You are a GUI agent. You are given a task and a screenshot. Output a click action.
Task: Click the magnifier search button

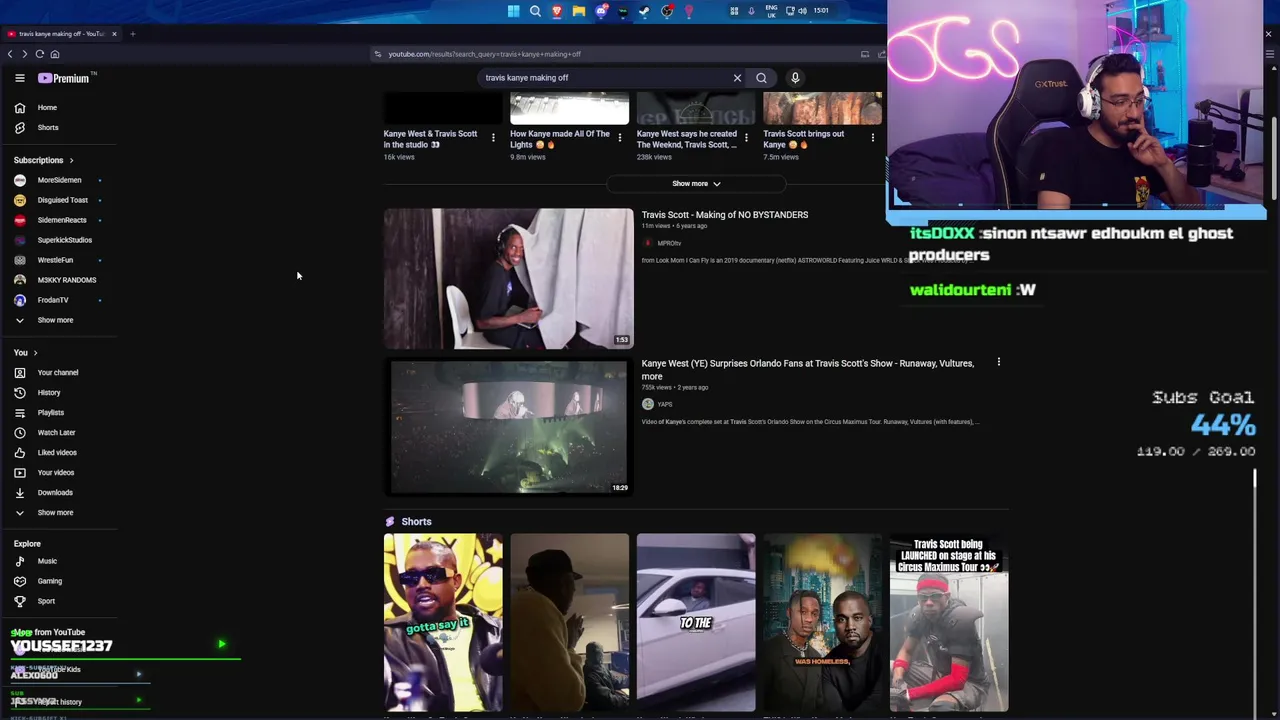[761, 78]
